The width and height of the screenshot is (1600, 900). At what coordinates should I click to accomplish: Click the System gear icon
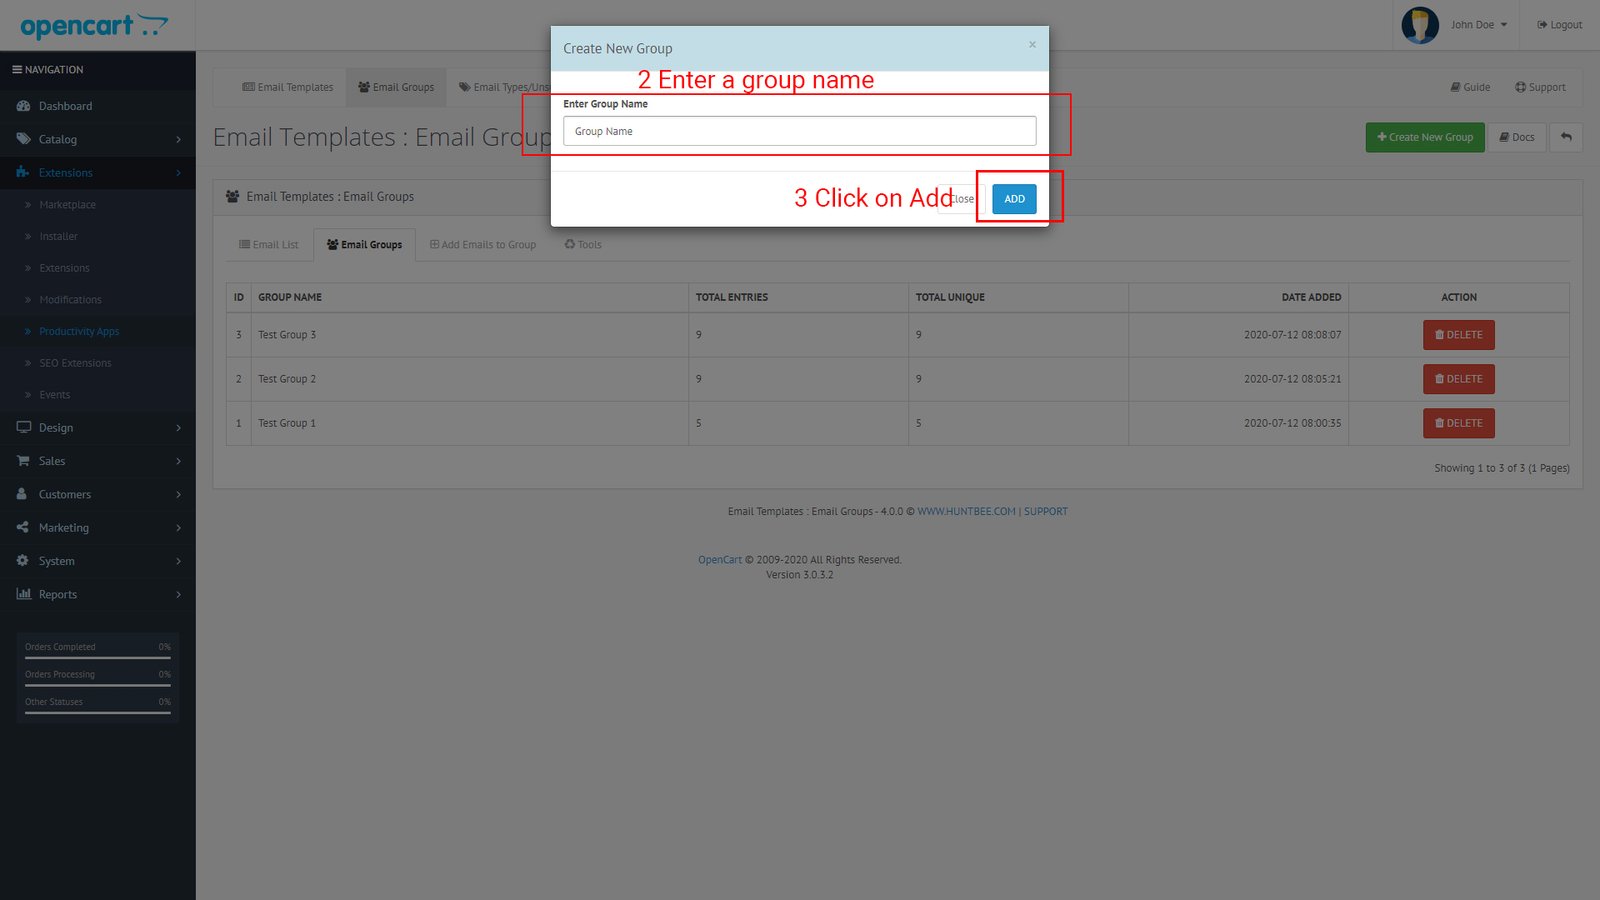pos(23,561)
